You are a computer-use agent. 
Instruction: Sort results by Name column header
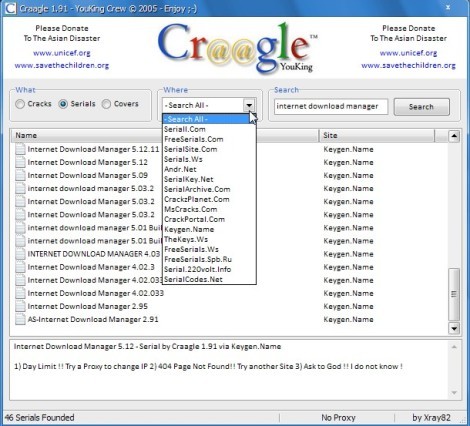pos(165,136)
